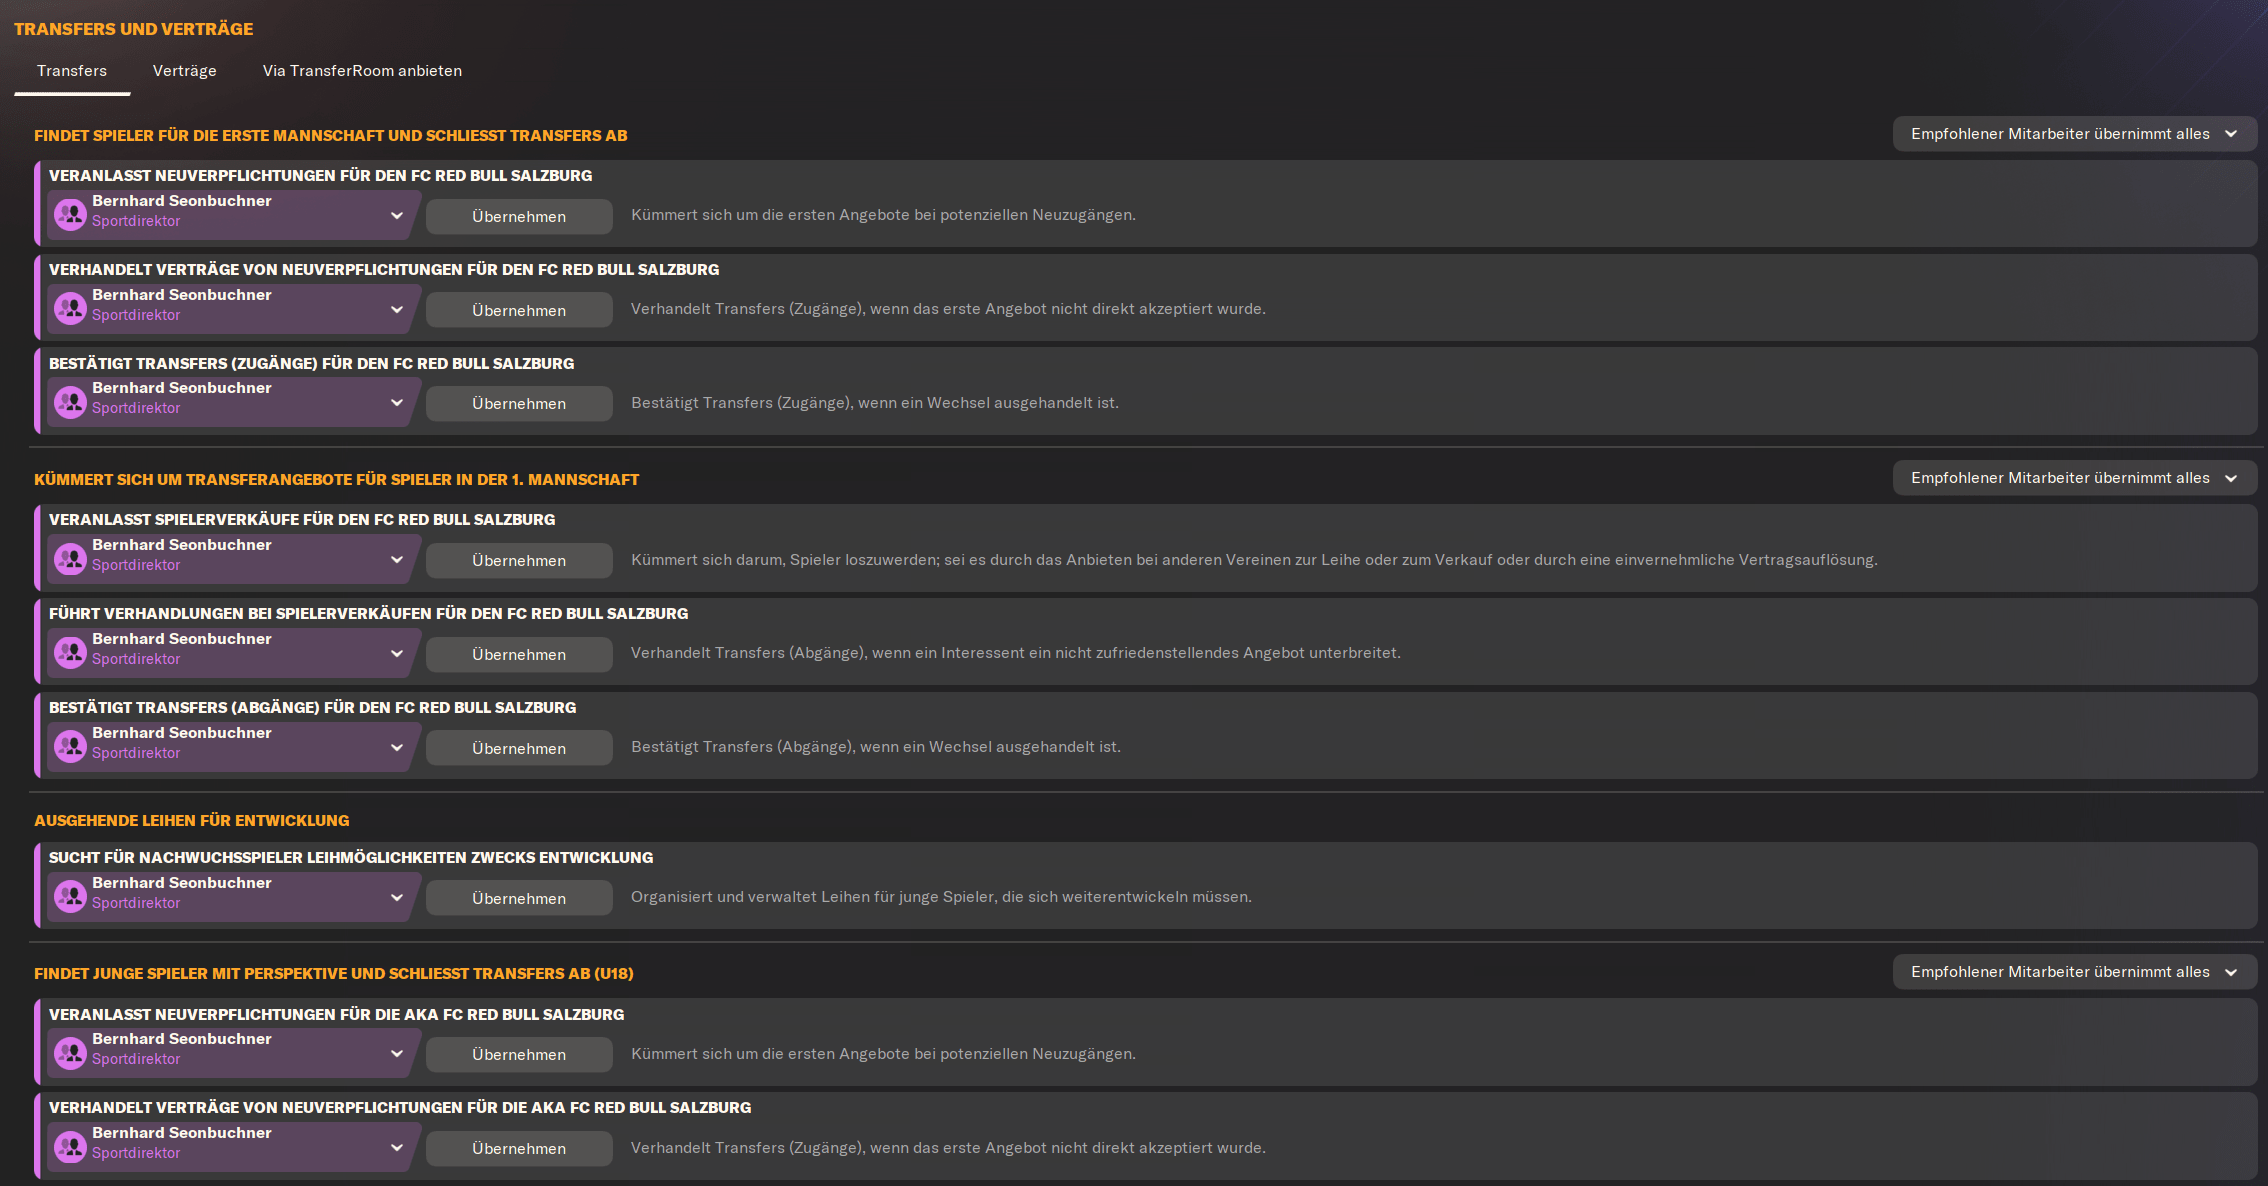This screenshot has width=2268, height=1186.
Task: Click avatar icon in 'Veranlasst Neuverpflichtungen für die AKA' row
Action: click(70, 1053)
